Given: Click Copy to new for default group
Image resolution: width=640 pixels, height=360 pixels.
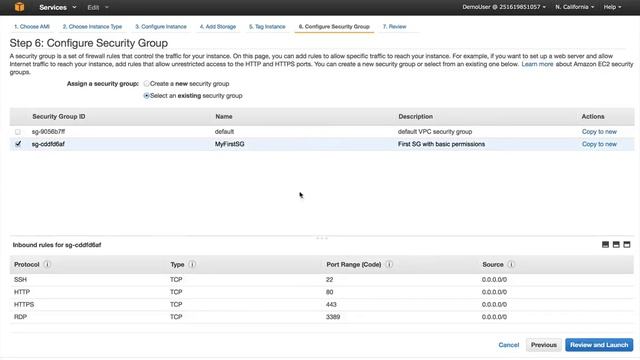Looking at the screenshot, I should (599, 132).
